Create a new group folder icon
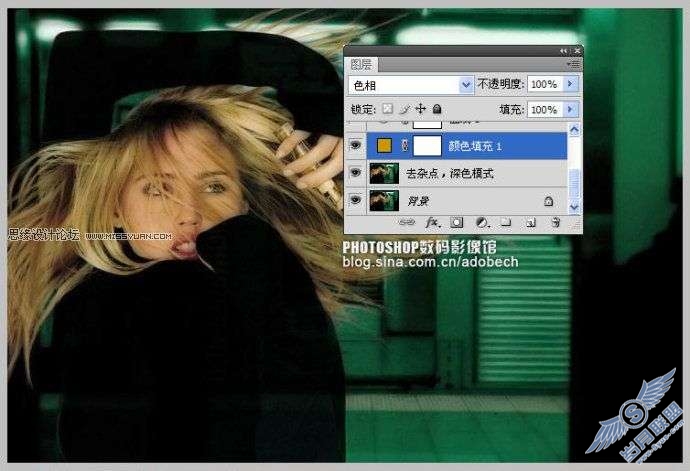The height and width of the screenshot is (471, 690). point(506,223)
